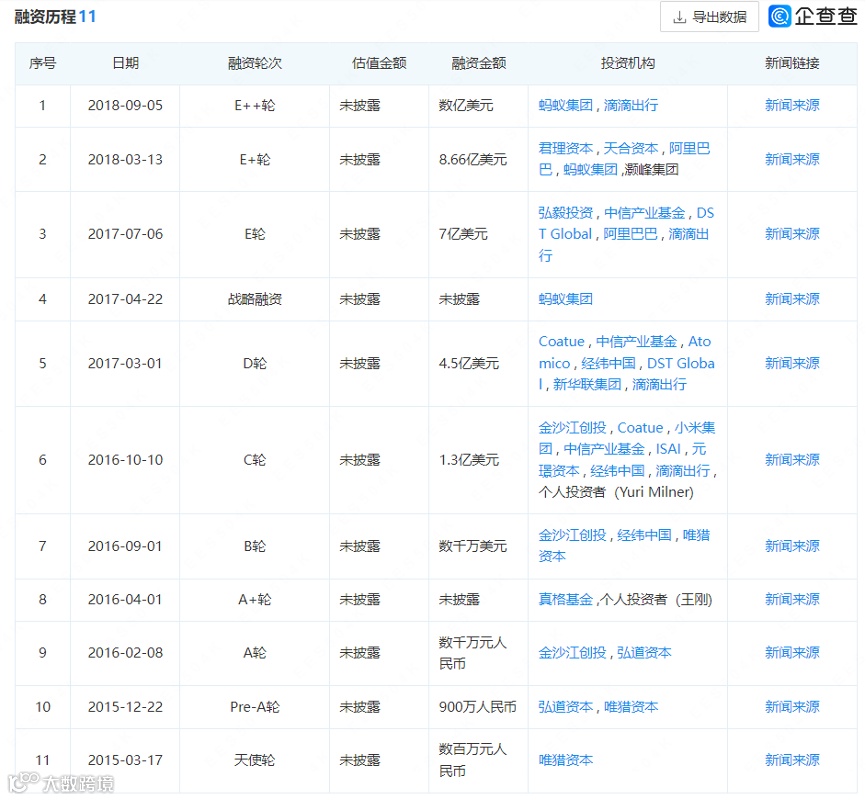Image resolution: width=866 pixels, height=800 pixels.
Task: Open 新闻来源 link for 2018-03-13 row
Action: coord(792,159)
